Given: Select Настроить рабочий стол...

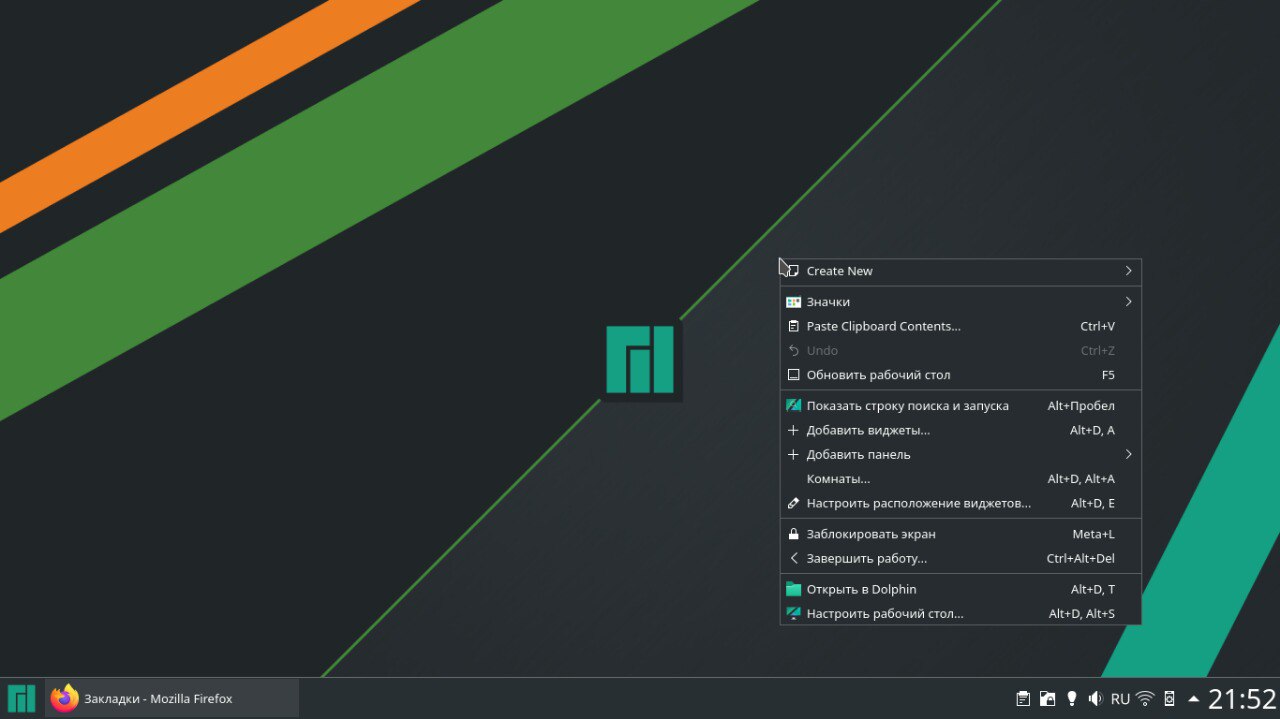Looking at the screenshot, I should pyautogui.click(x=960, y=613).
